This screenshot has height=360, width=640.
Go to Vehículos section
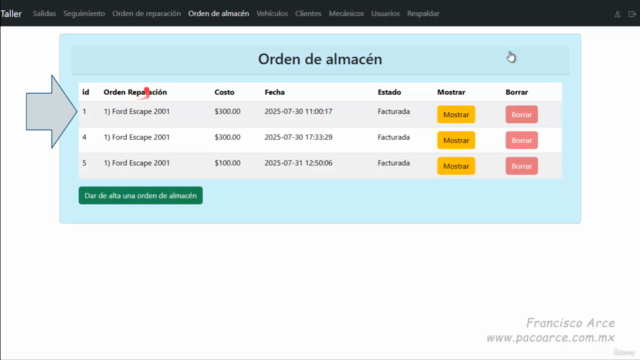tap(272, 13)
